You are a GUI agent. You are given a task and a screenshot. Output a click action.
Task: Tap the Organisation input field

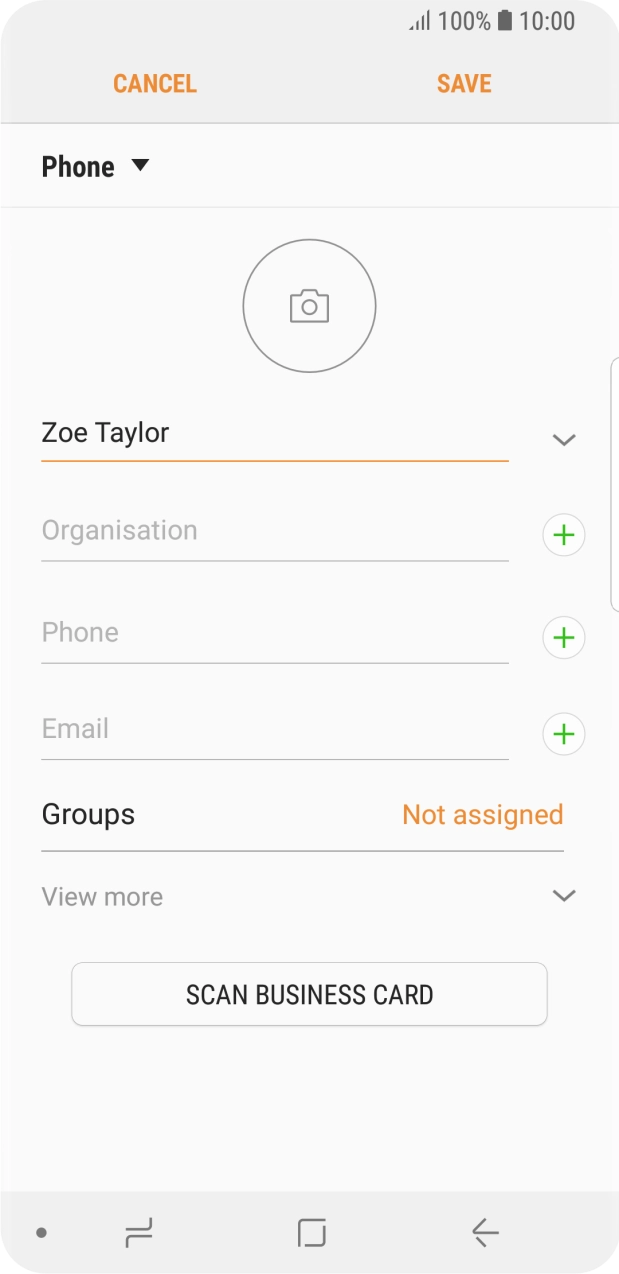(x=274, y=531)
